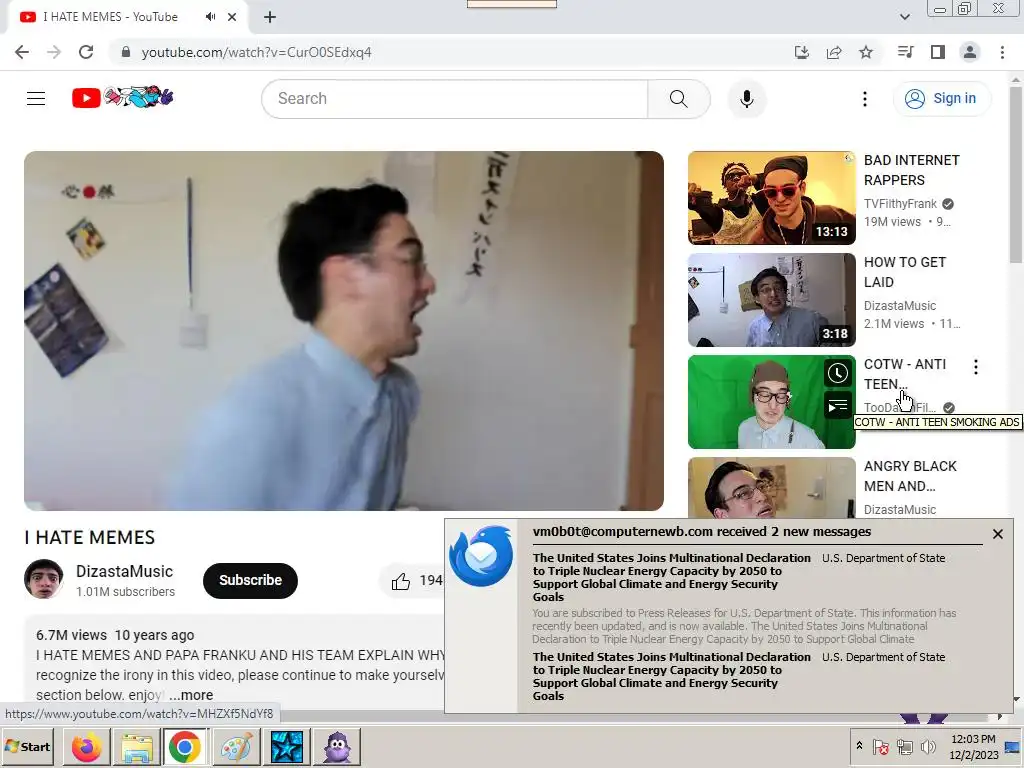1024x768 pixels.
Task: Open the YouTube hamburger guide menu
Action: 36,99
